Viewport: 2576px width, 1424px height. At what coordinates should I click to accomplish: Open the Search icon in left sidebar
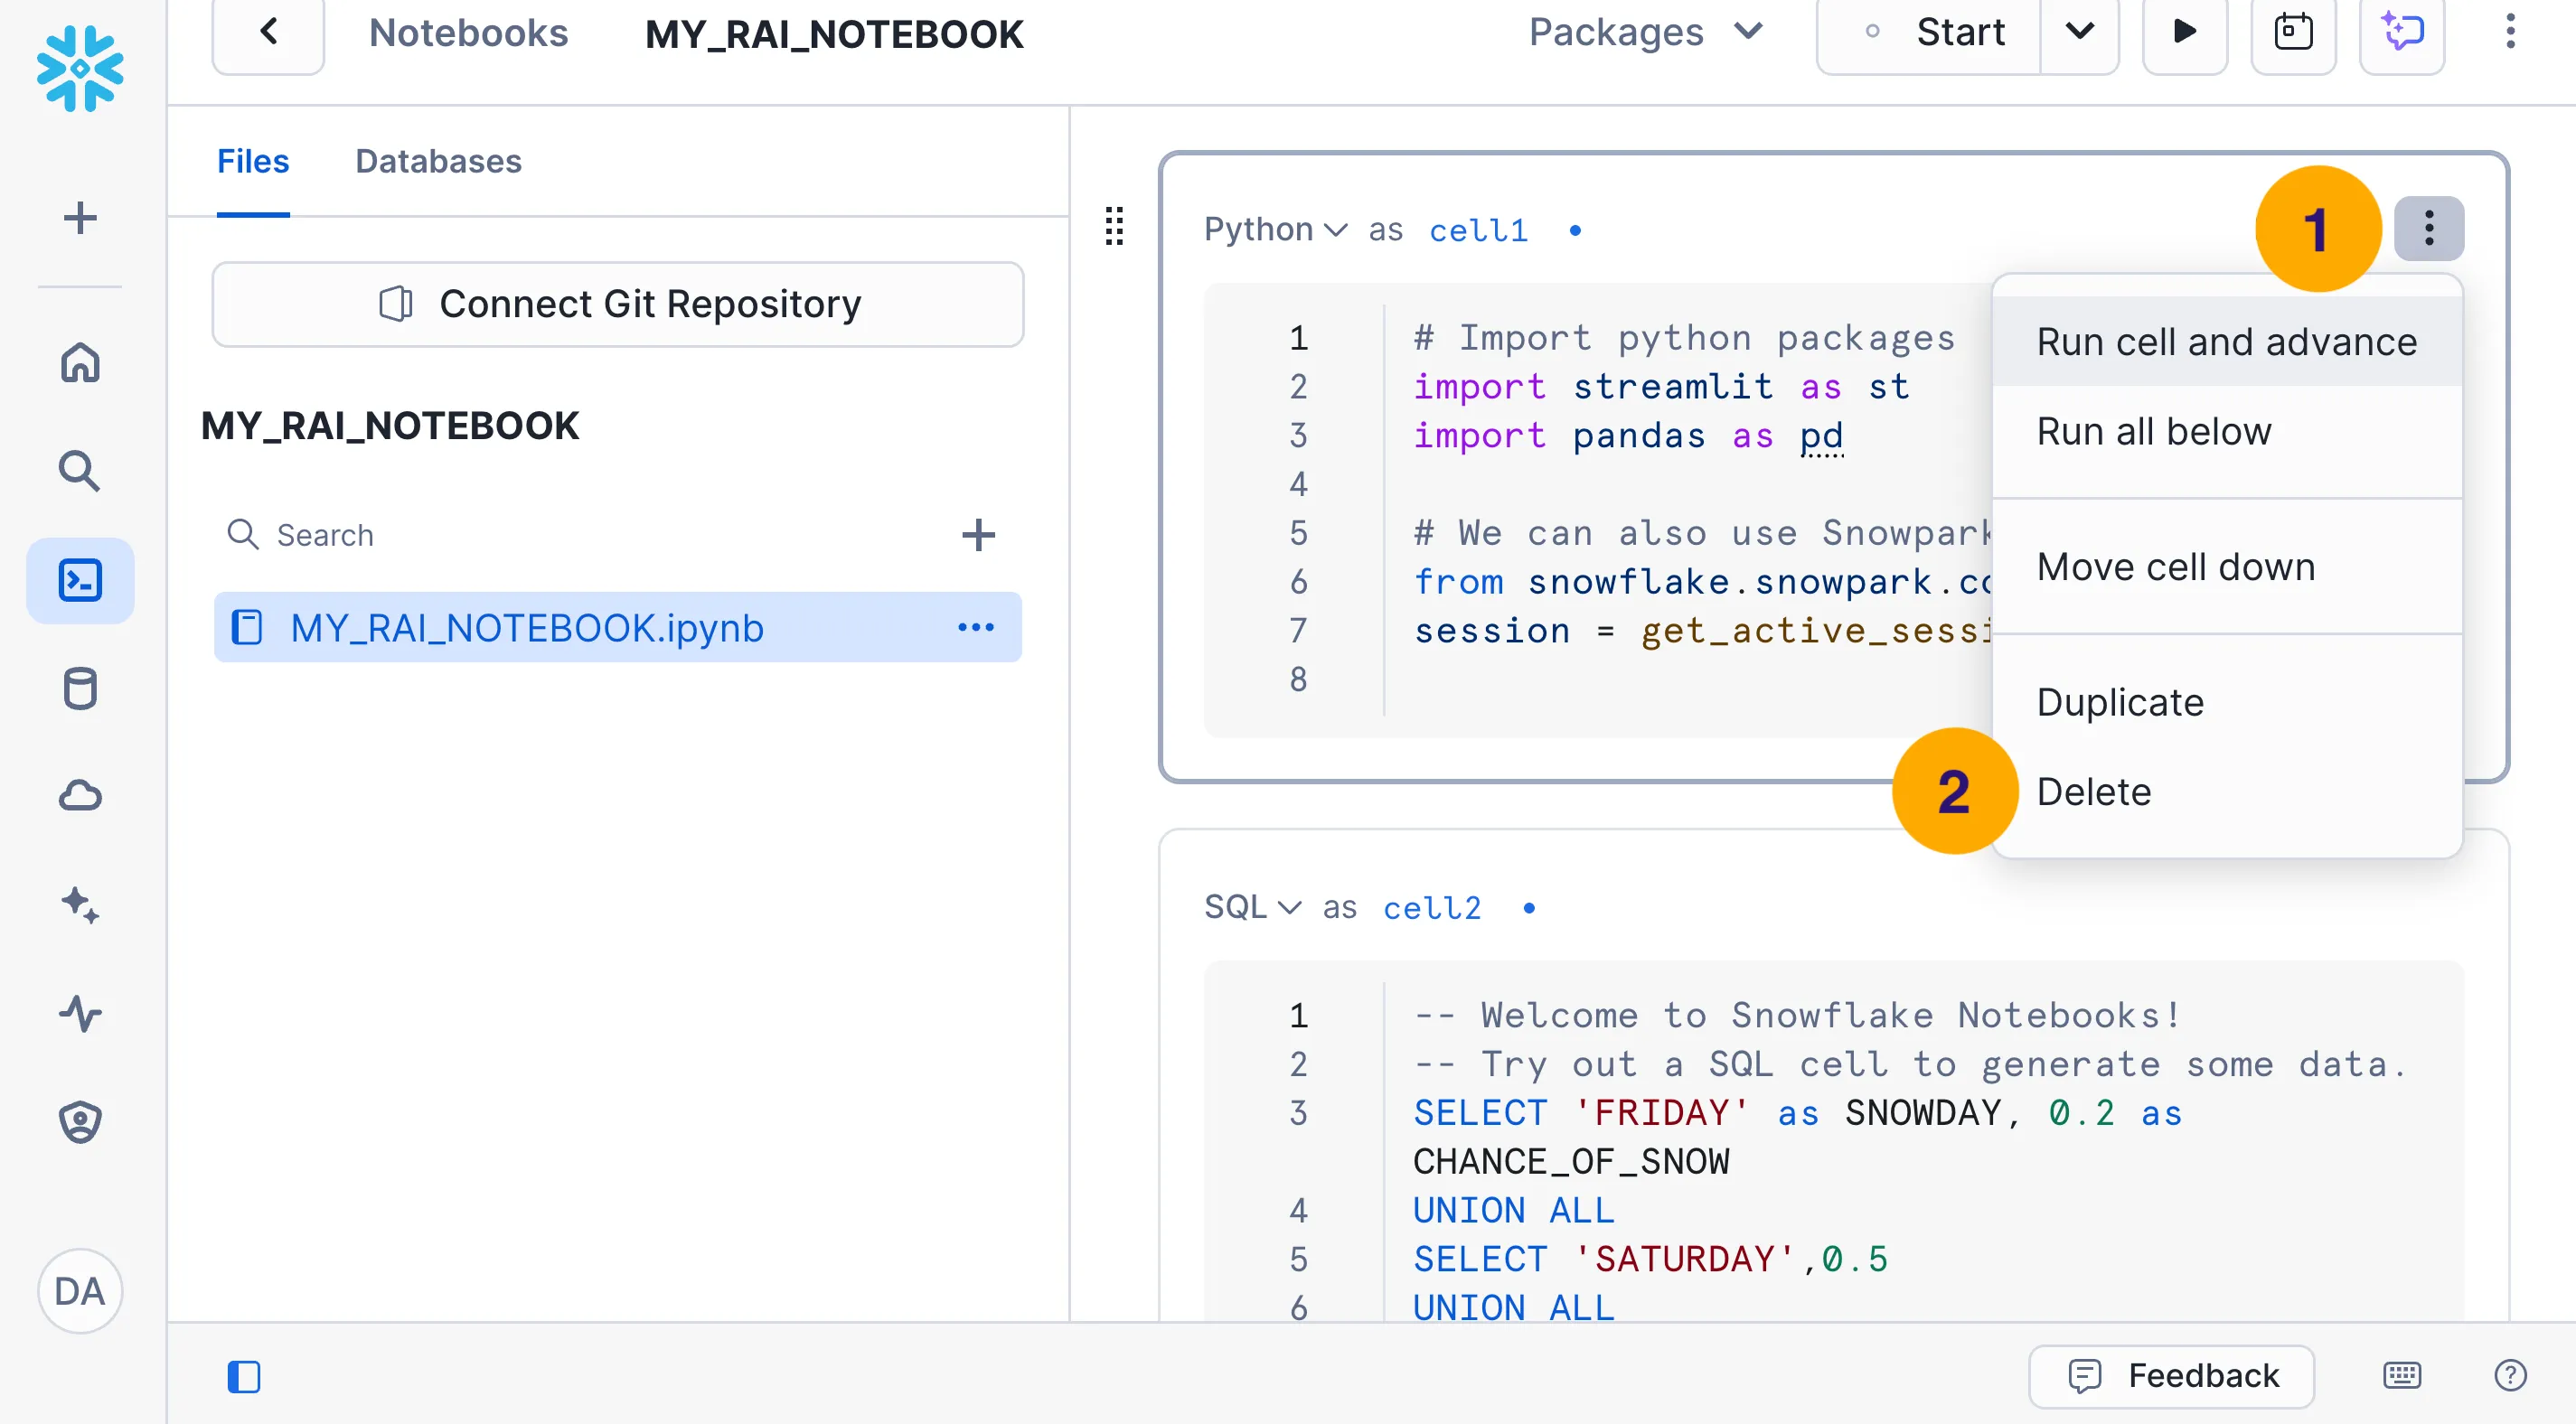coord(80,470)
